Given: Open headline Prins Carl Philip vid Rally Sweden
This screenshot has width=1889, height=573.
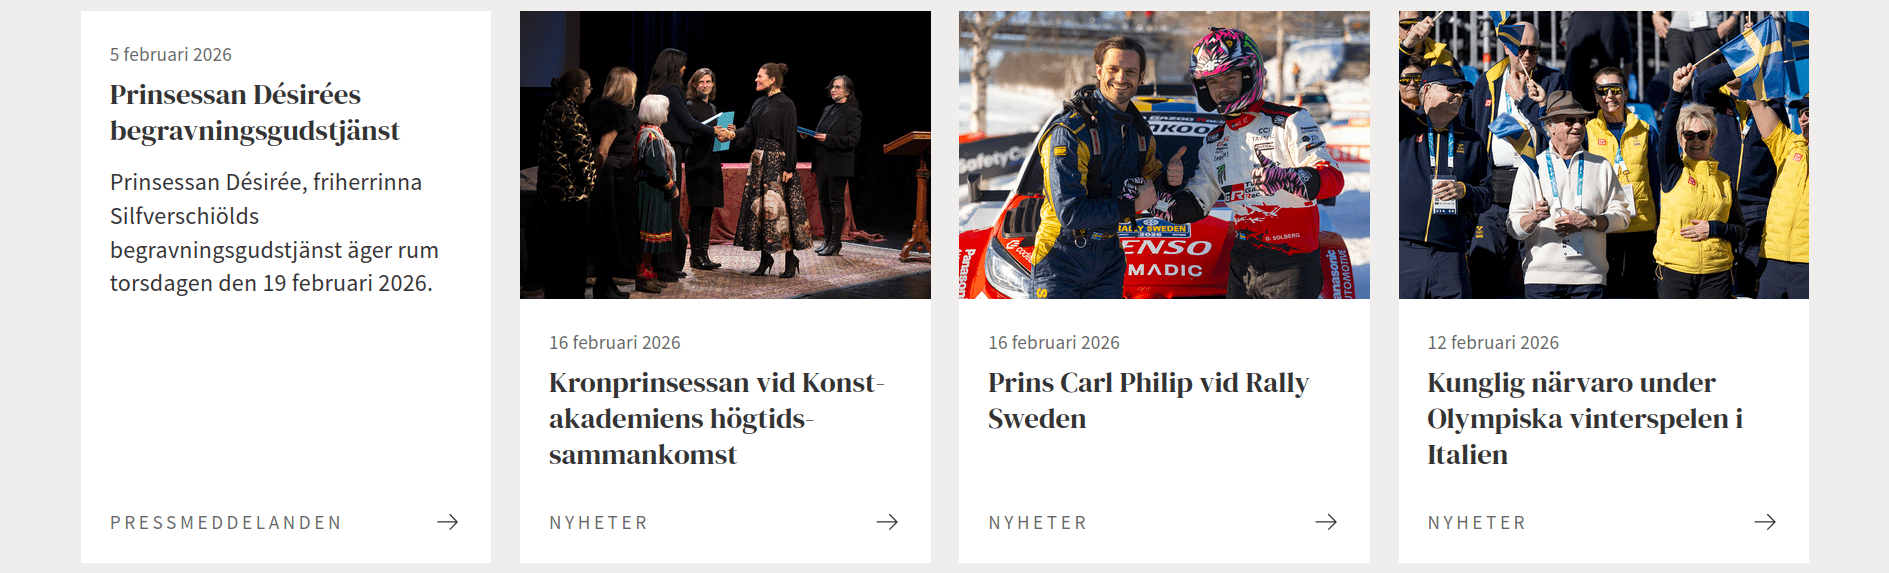Looking at the screenshot, I should 1148,400.
